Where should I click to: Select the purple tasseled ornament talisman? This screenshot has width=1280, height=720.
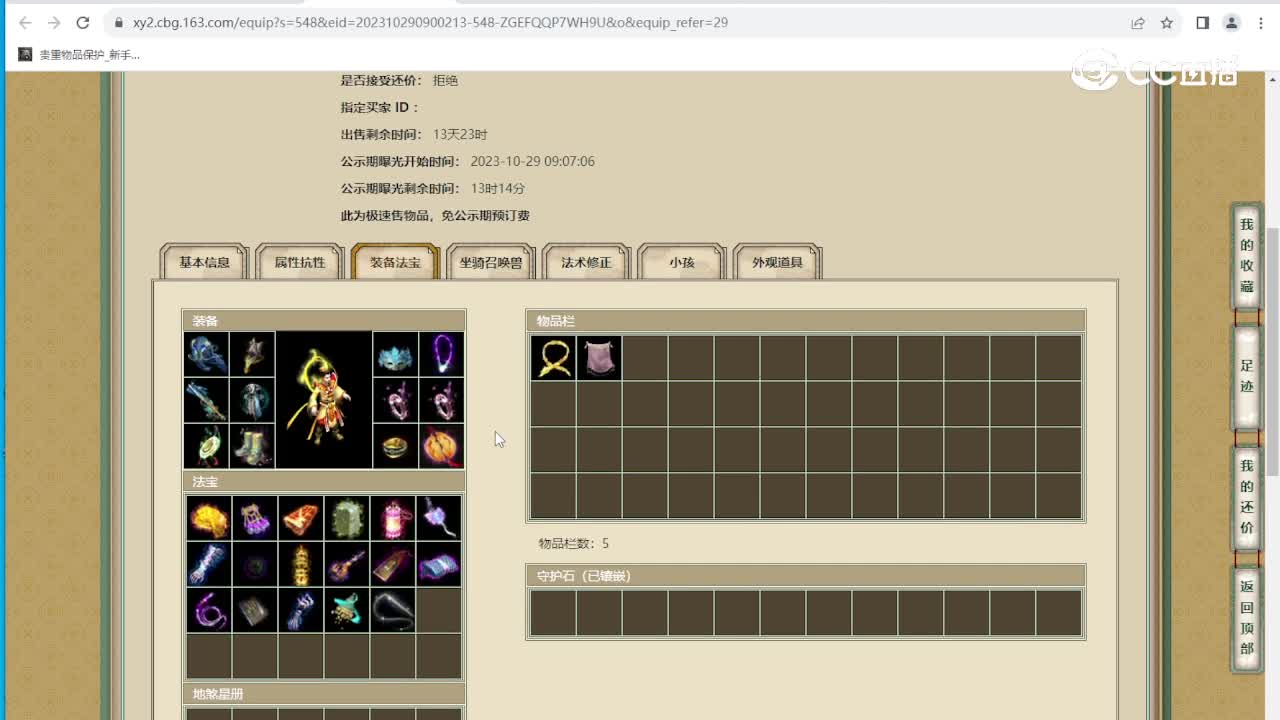coord(255,518)
